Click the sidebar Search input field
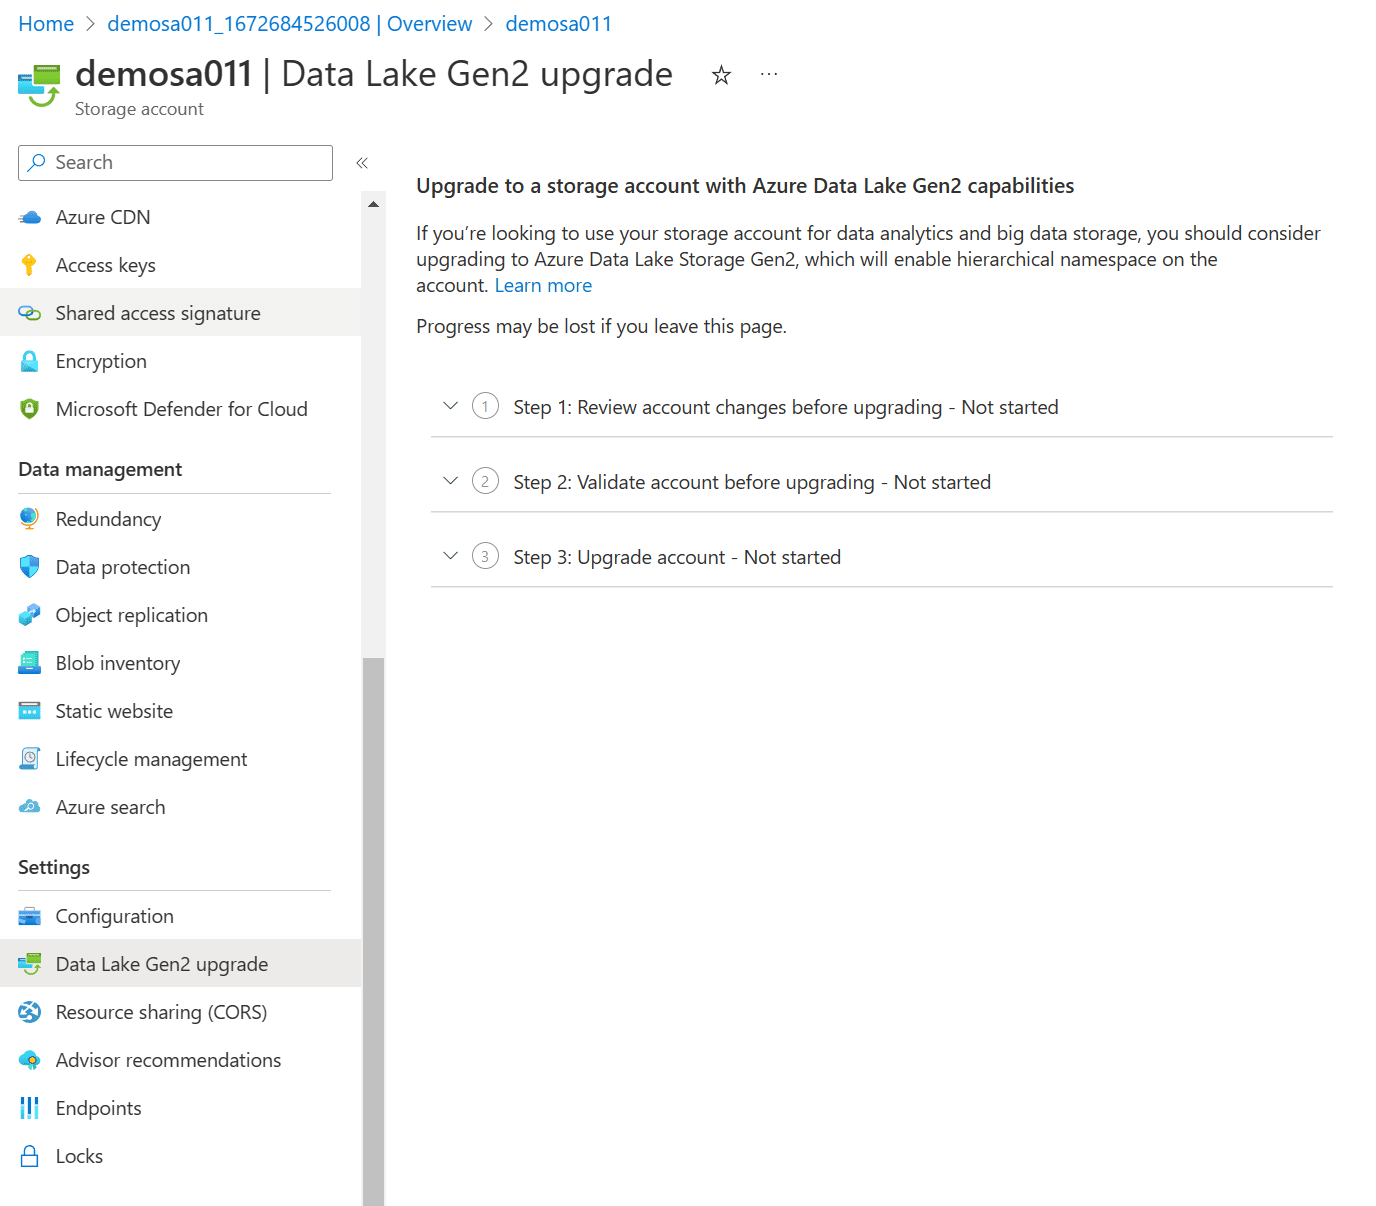This screenshot has width=1376, height=1206. (175, 163)
